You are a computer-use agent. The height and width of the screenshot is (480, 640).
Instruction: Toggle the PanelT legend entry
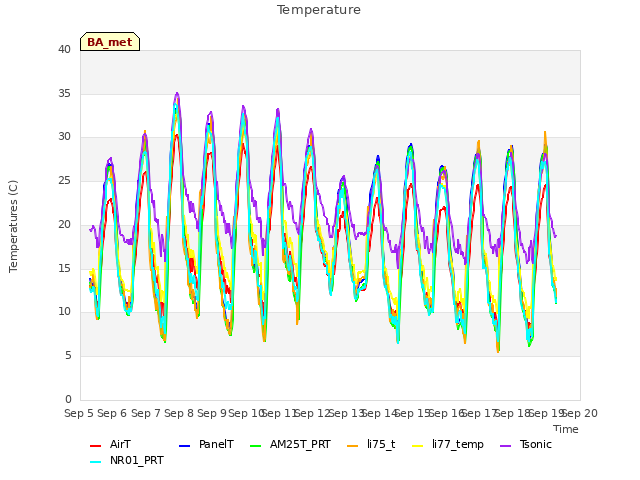206,444
